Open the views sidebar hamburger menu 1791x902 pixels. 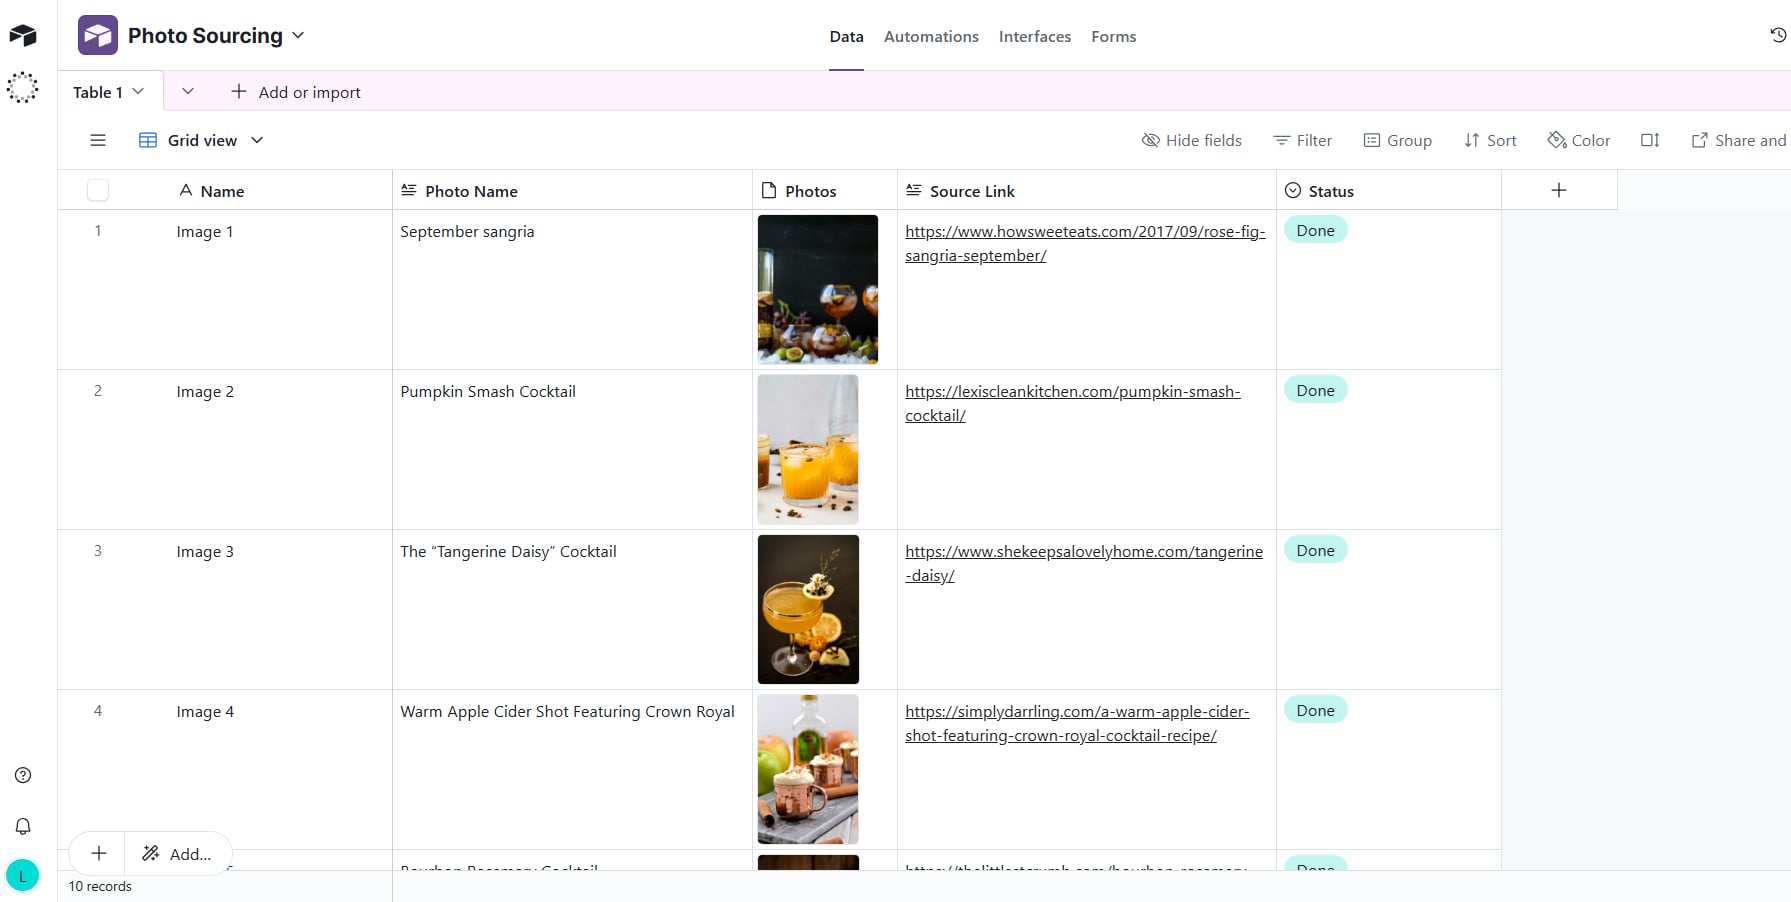pyautogui.click(x=98, y=140)
